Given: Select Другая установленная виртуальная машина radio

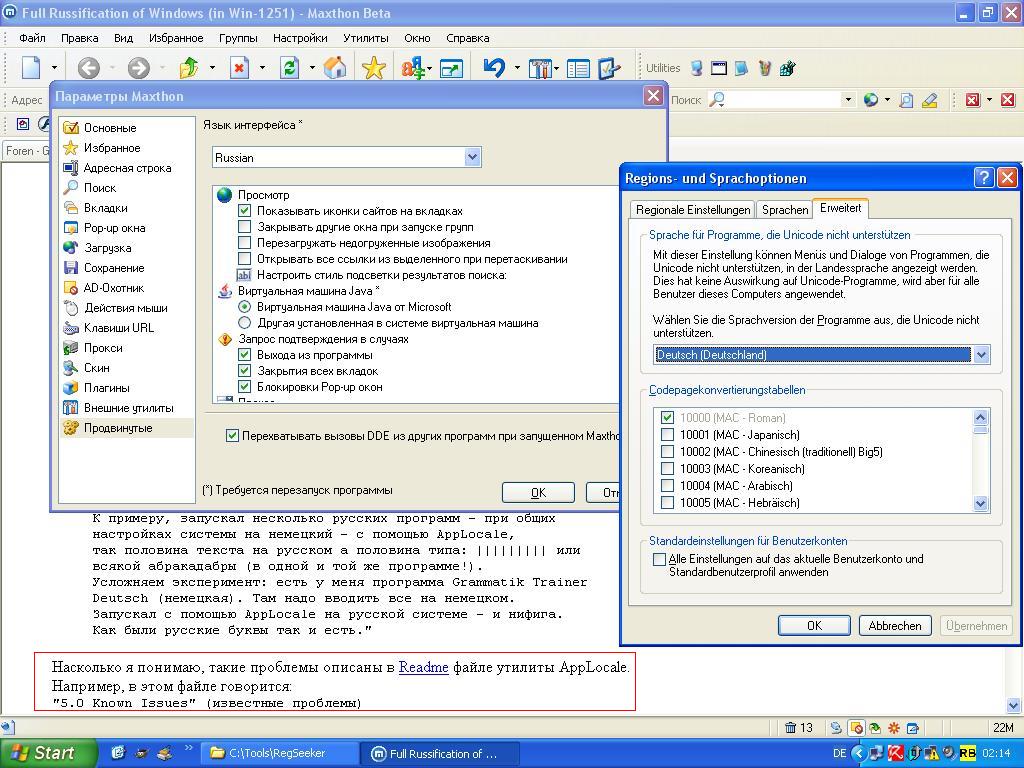Looking at the screenshot, I should tap(244, 323).
